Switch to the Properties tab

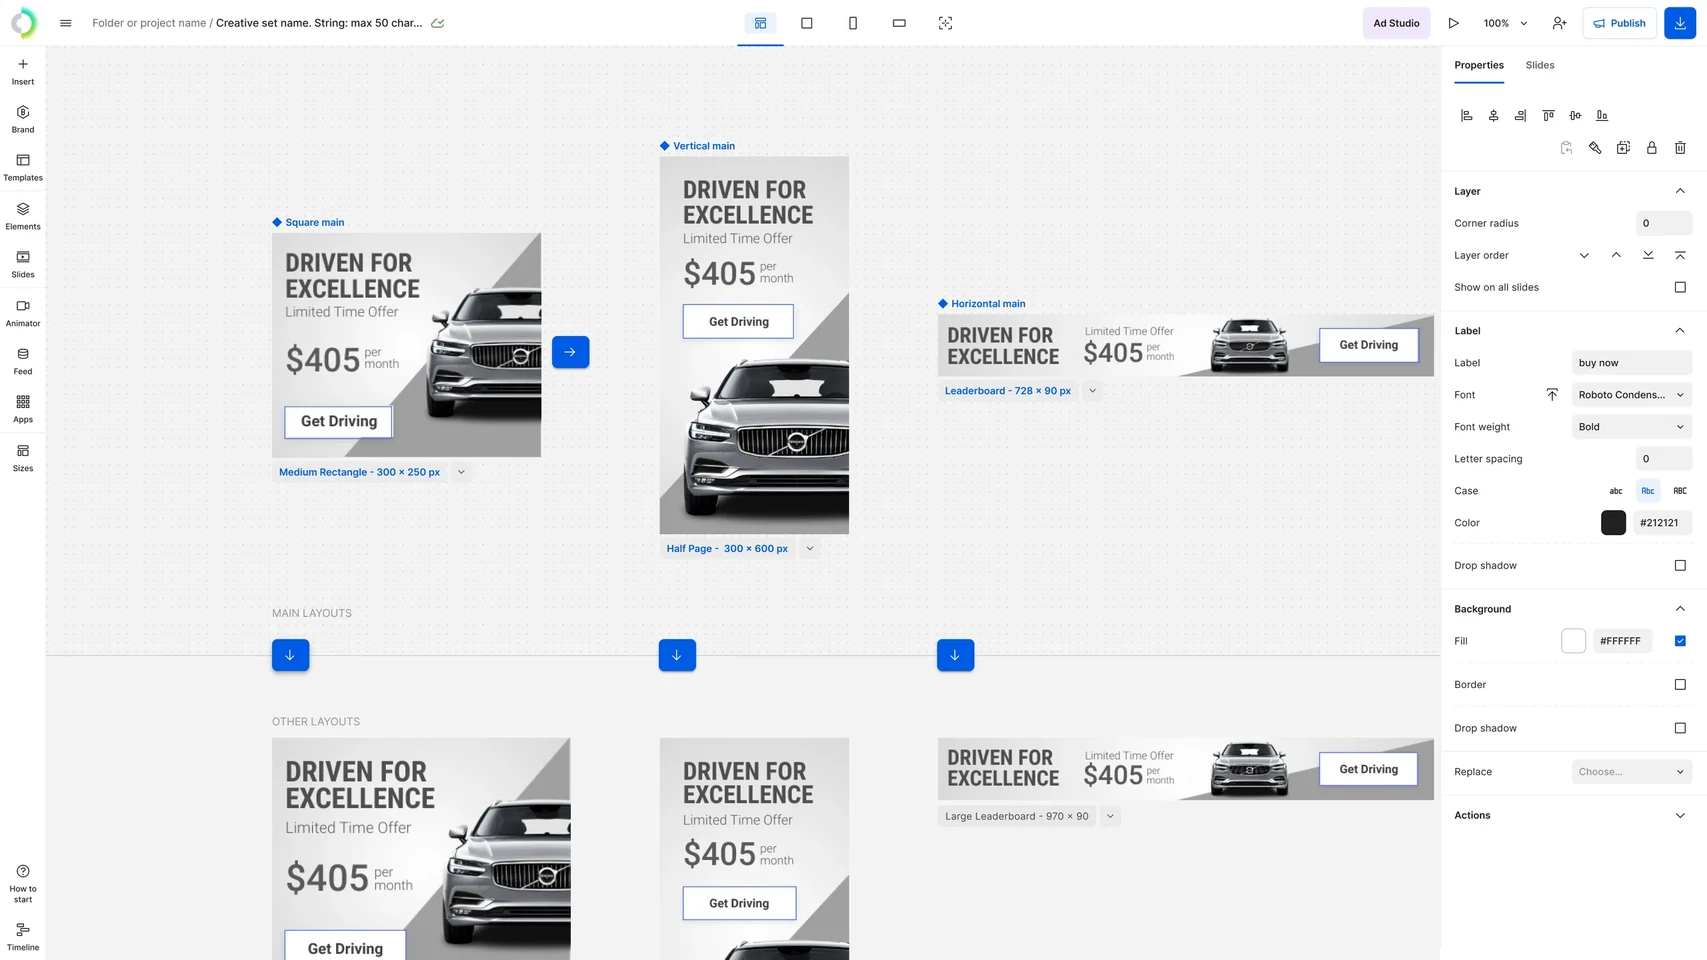point(1479,65)
